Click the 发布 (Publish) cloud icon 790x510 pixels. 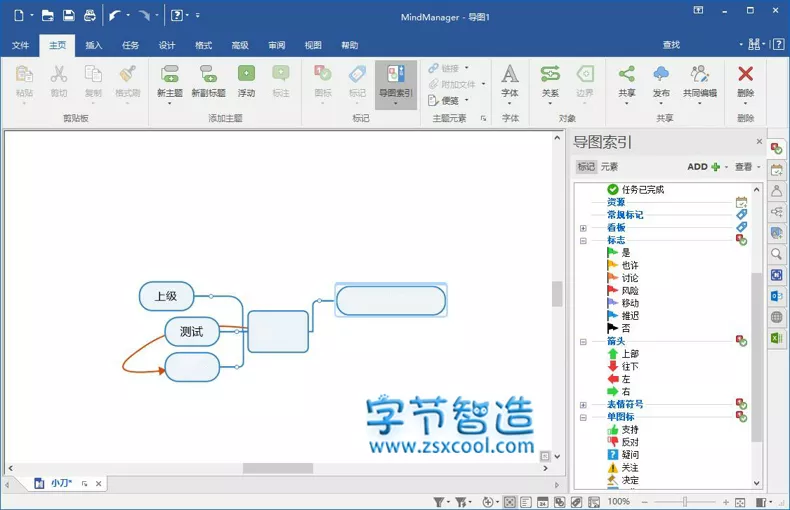(661, 74)
